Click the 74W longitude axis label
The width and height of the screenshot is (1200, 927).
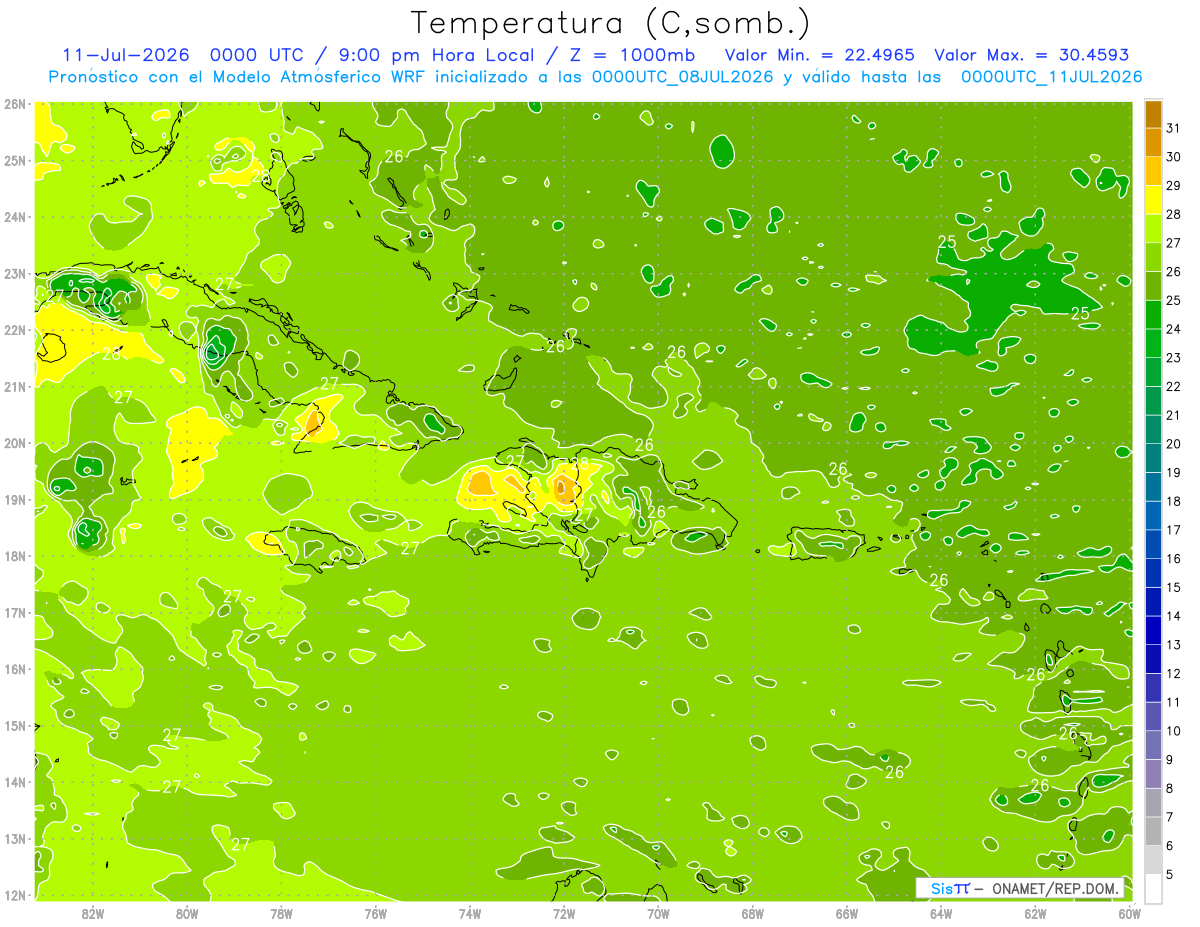click(x=470, y=913)
